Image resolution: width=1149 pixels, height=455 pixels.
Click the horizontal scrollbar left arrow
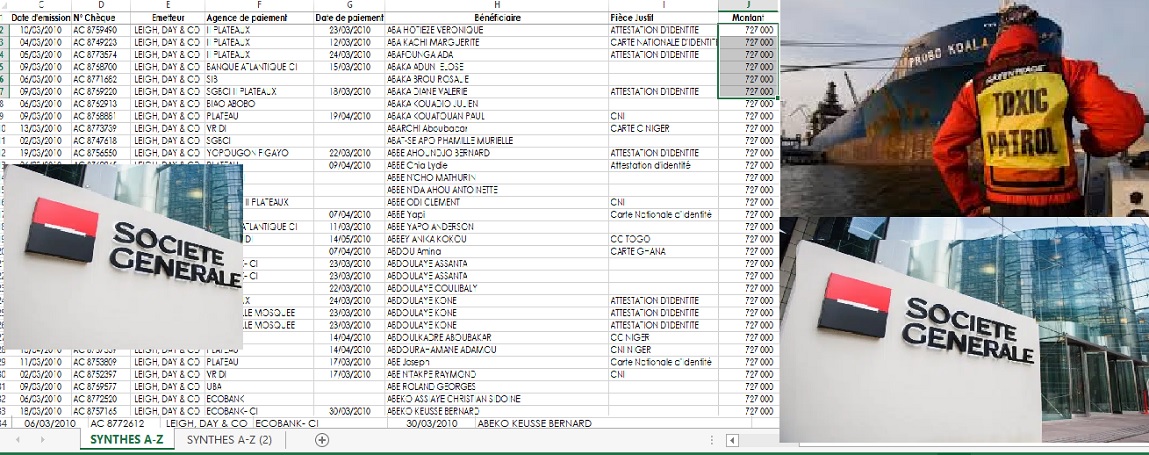(732, 440)
